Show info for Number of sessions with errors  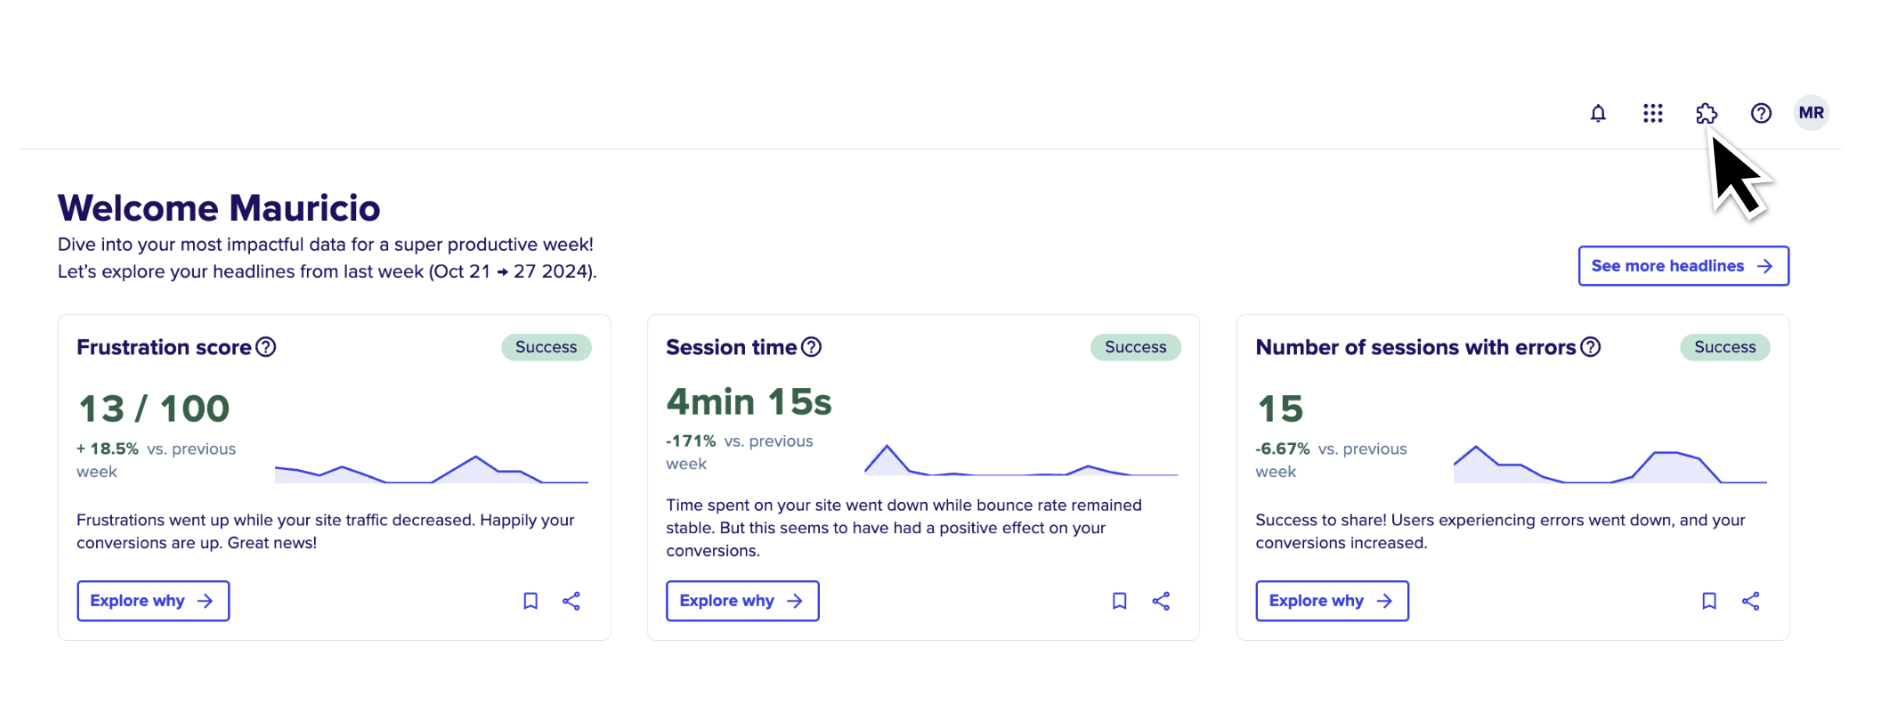tap(1591, 347)
